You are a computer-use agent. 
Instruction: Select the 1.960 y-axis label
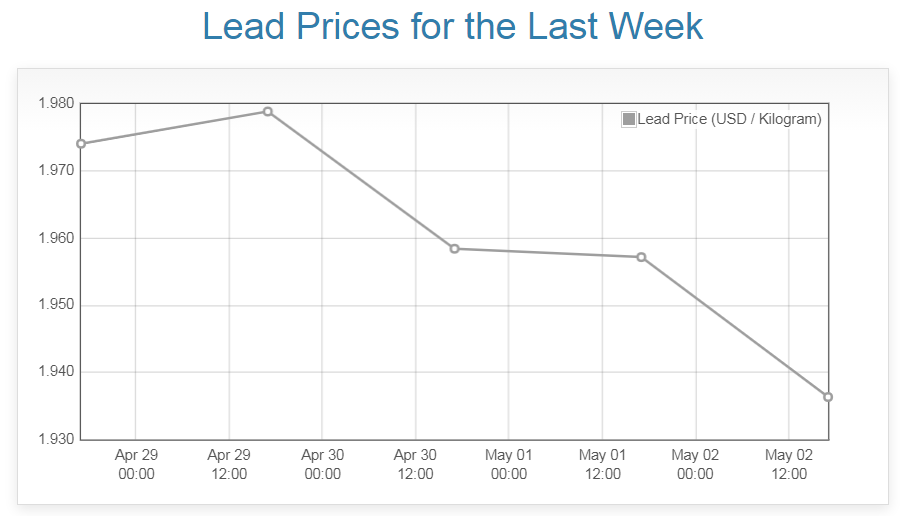click(x=55, y=238)
